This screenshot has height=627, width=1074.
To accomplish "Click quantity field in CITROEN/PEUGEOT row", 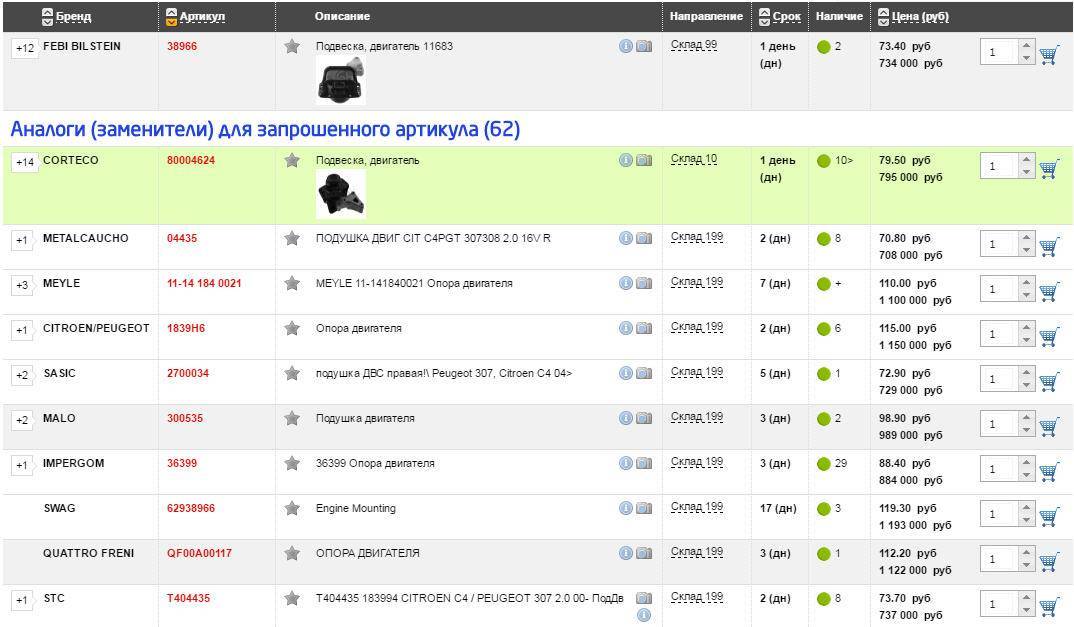I will tap(997, 334).
